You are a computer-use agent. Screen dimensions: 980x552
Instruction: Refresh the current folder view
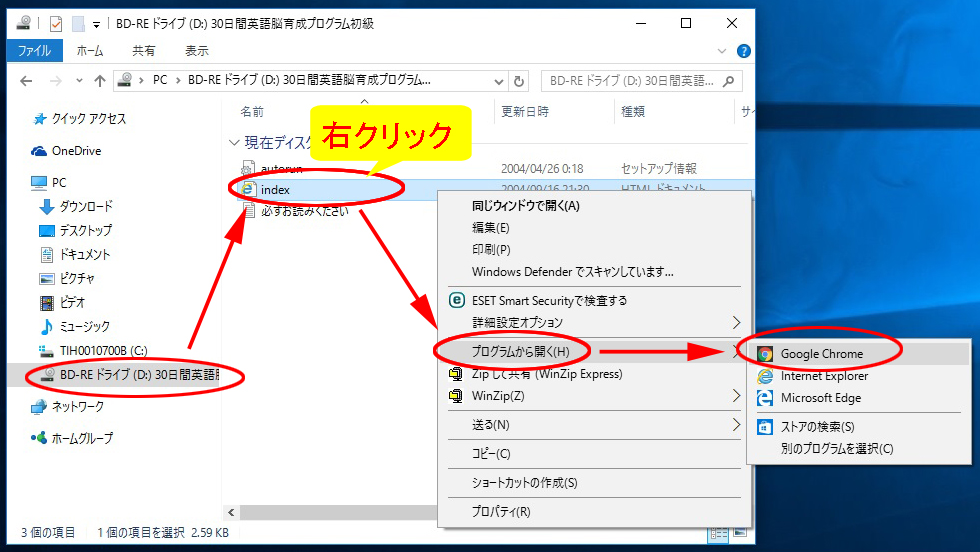(x=519, y=81)
